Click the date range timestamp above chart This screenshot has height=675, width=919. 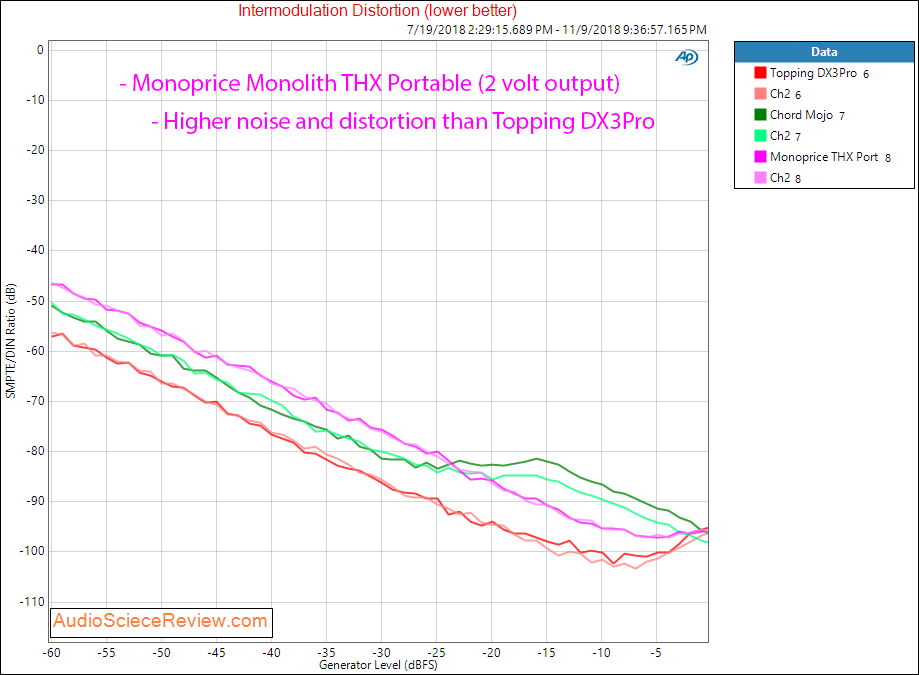pyautogui.click(x=557, y=29)
